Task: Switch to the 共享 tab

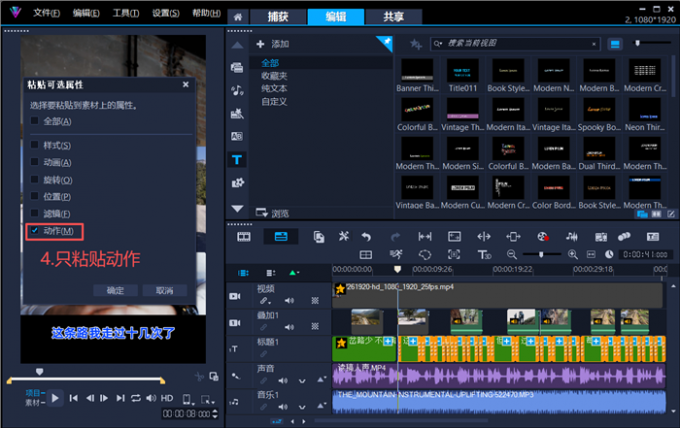Action: coord(393,17)
